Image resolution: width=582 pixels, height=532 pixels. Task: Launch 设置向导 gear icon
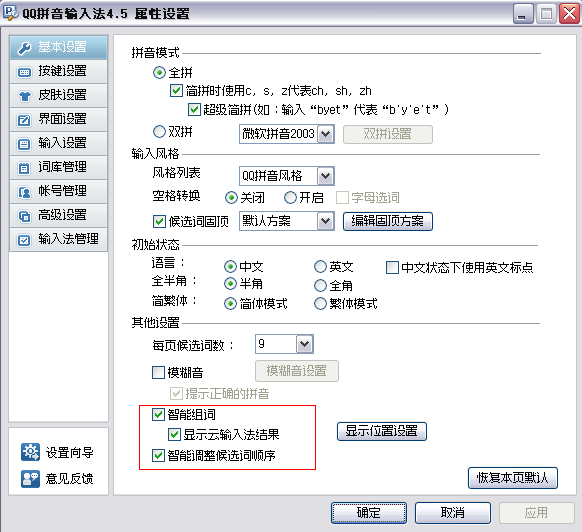(x=30, y=452)
